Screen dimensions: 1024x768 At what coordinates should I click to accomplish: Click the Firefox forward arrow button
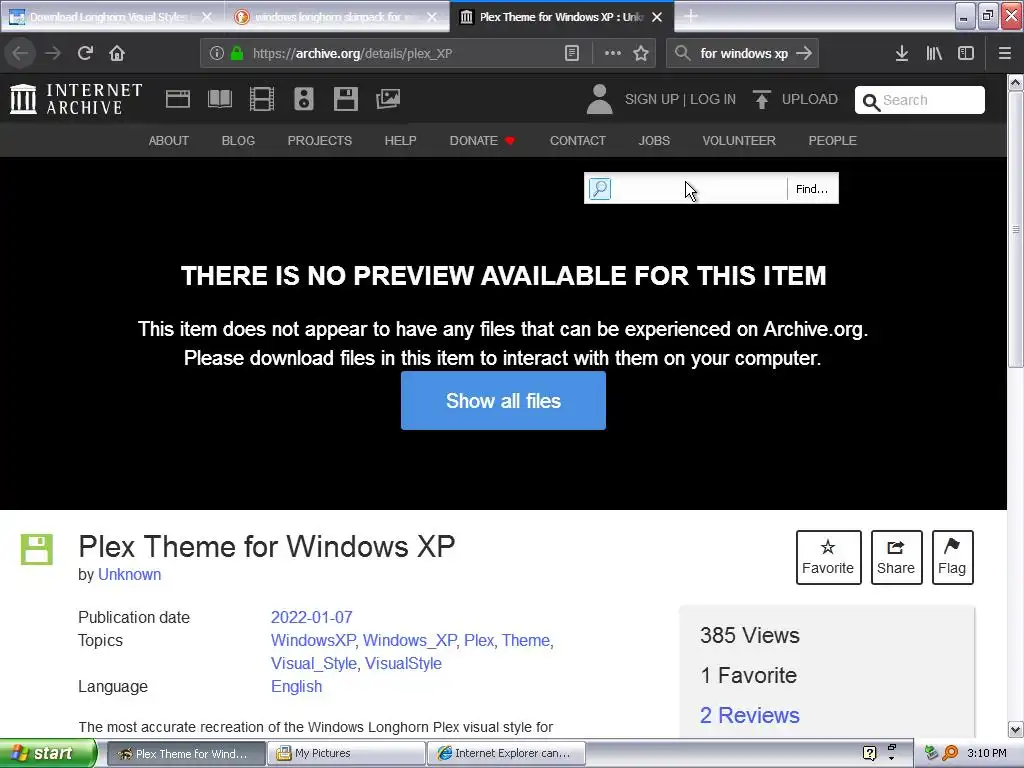click(52, 53)
